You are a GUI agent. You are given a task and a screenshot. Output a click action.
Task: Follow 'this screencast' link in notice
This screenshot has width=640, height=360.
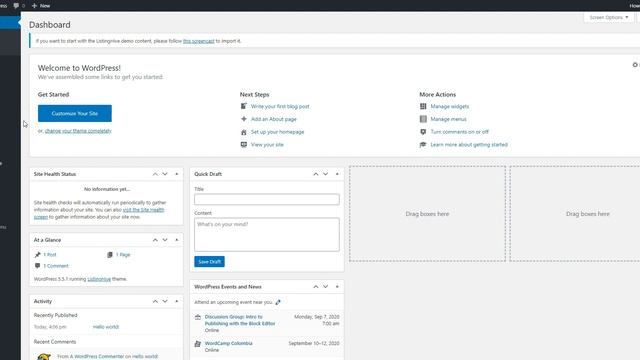[x=198, y=41]
